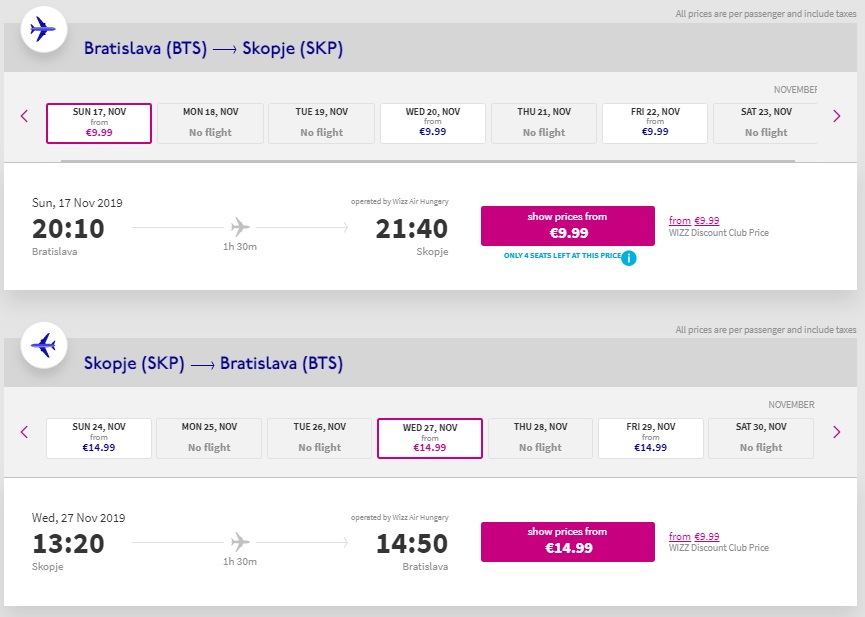Open outbound WIZZ Discount Club €9.99 link
Image resolution: width=865 pixels, height=617 pixels.
click(x=694, y=221)
